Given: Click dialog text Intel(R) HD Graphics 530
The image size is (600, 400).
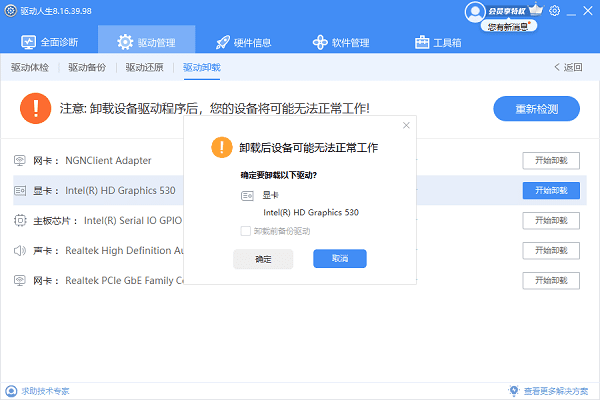Looking at the screenshot, I should (311, 212).
